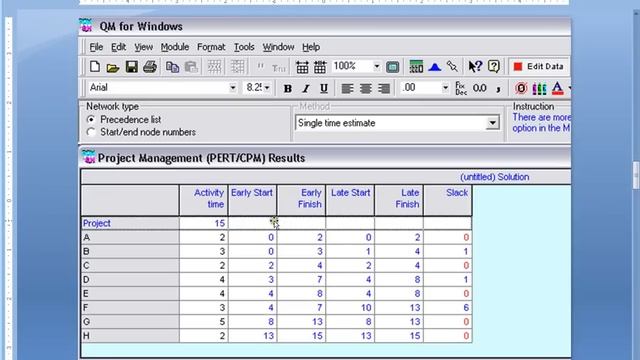Click the comma format icon
The height and width of the screenshot is (360, 640).
498,89
